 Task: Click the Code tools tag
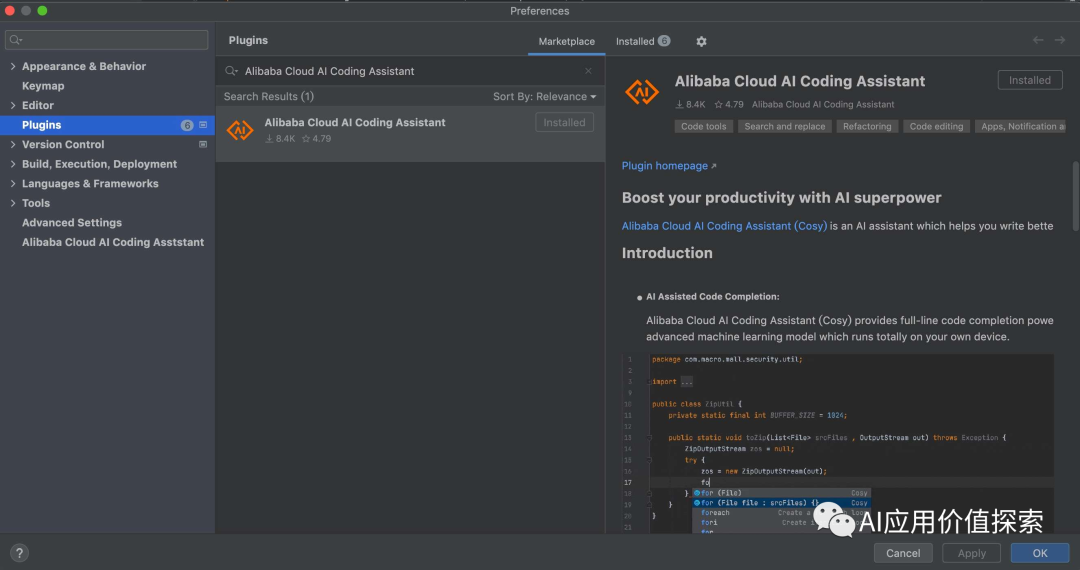703,127
